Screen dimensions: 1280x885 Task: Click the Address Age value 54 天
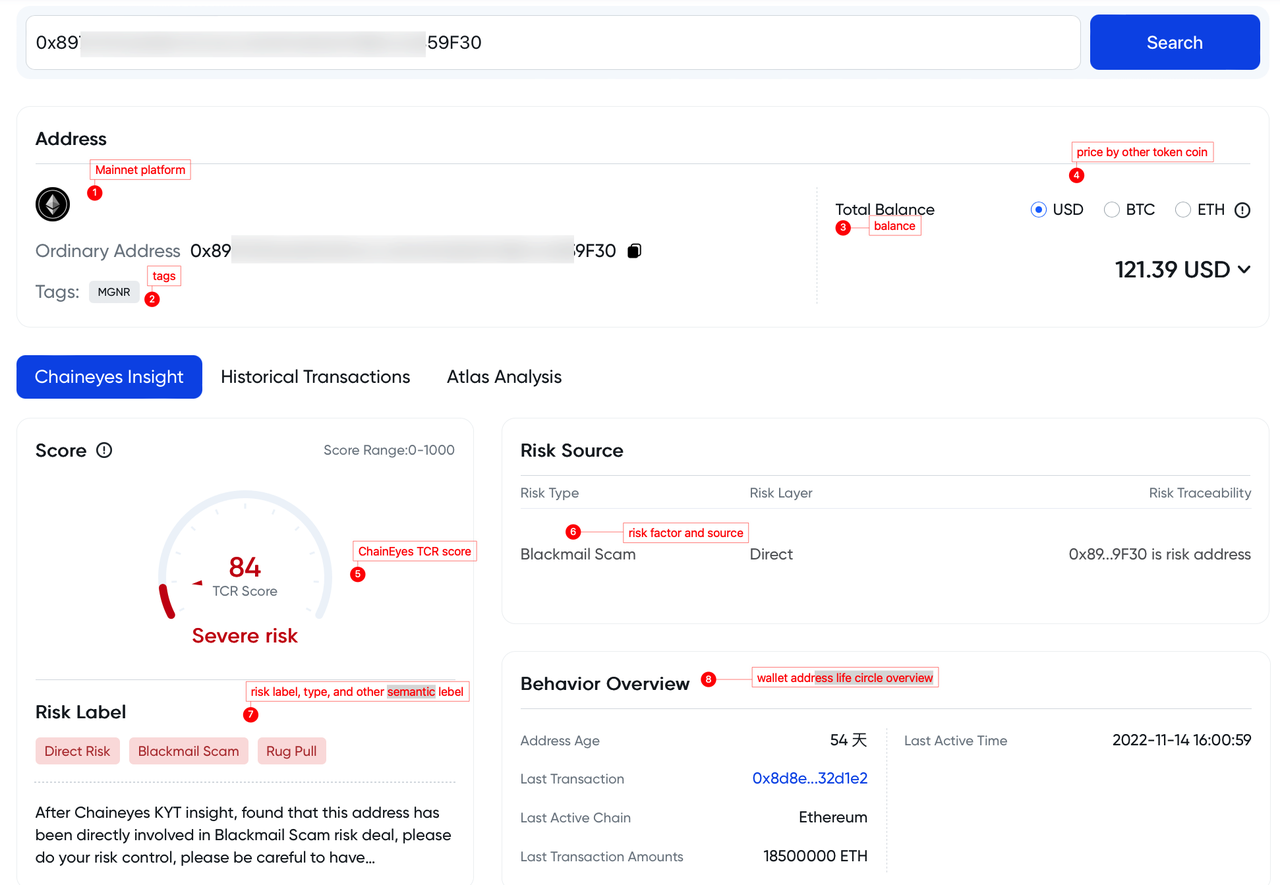(x=849, y=741)
